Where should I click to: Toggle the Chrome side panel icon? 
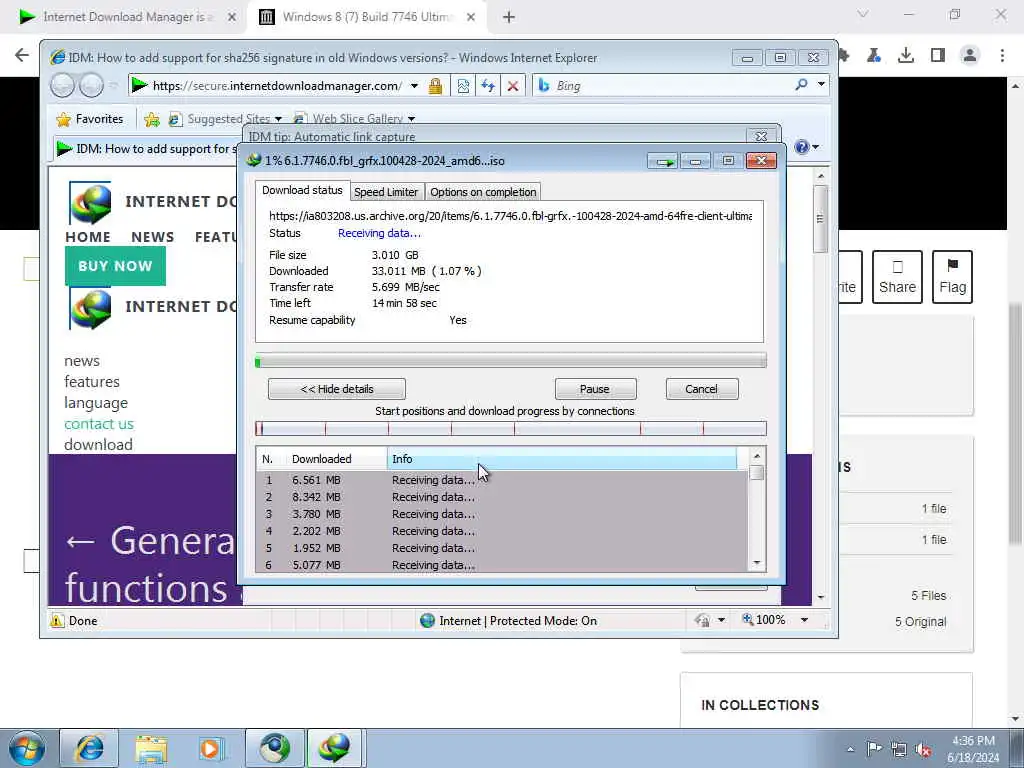coord(938,56)
